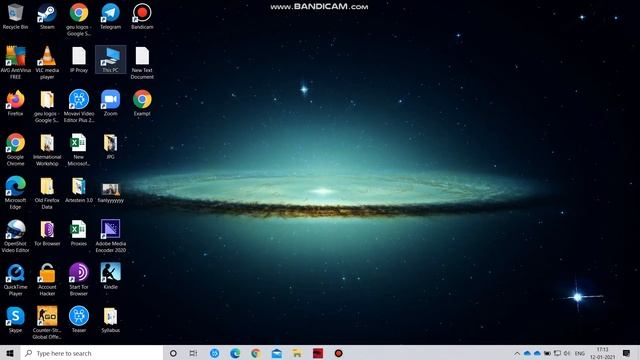Viewport: 640px width, 360px height.
Task: Select the Telegram desktop shortcut
Action: (x=110, y=17)
